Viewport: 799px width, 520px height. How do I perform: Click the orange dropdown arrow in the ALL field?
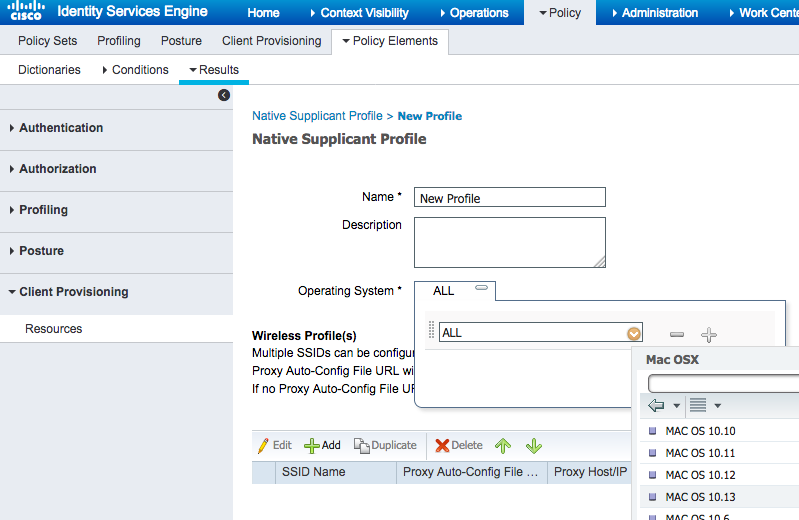point(634,333)
